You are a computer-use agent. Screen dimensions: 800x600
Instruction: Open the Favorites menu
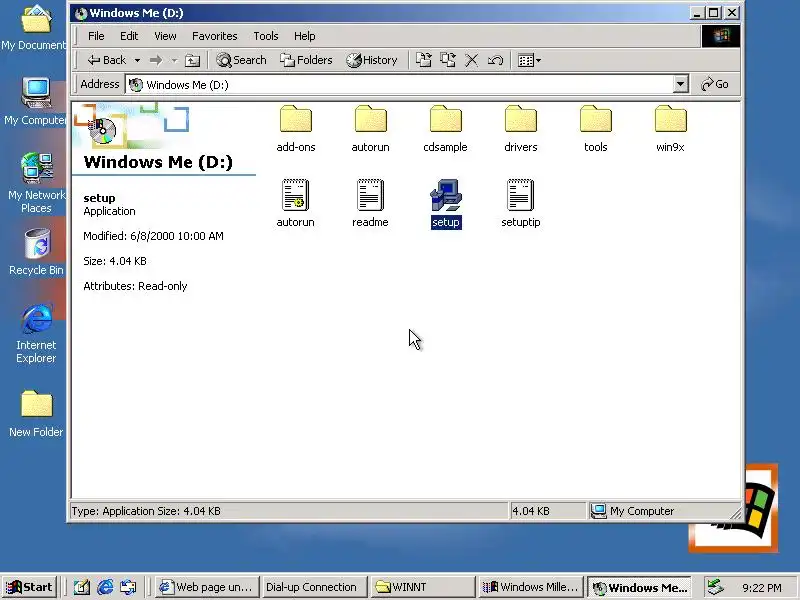(215, 36)
